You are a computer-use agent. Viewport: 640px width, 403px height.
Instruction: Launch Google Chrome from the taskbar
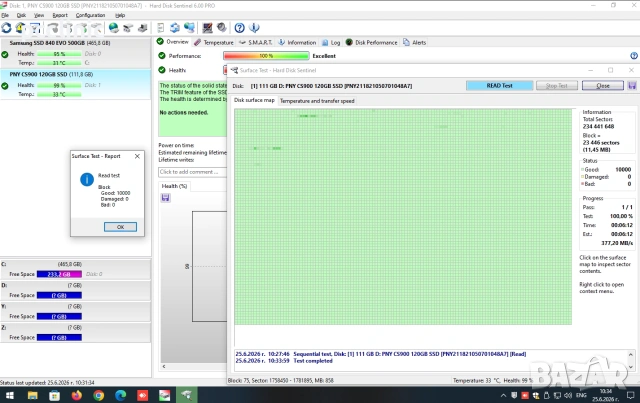[98, 395]
